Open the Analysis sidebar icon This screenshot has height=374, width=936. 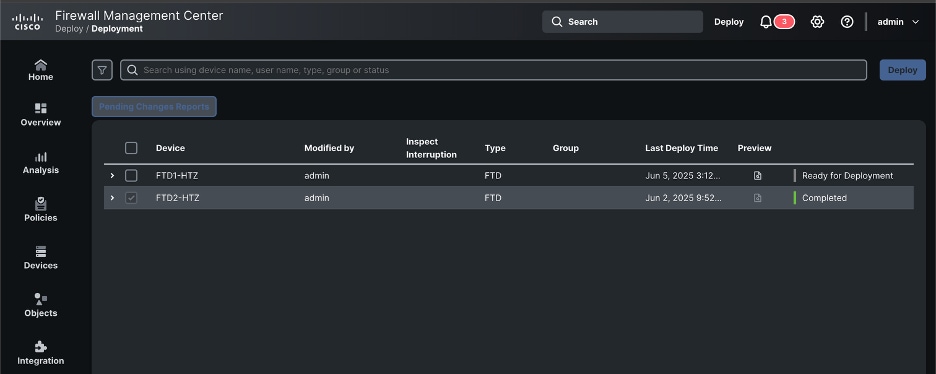click(x=41, y=157)
